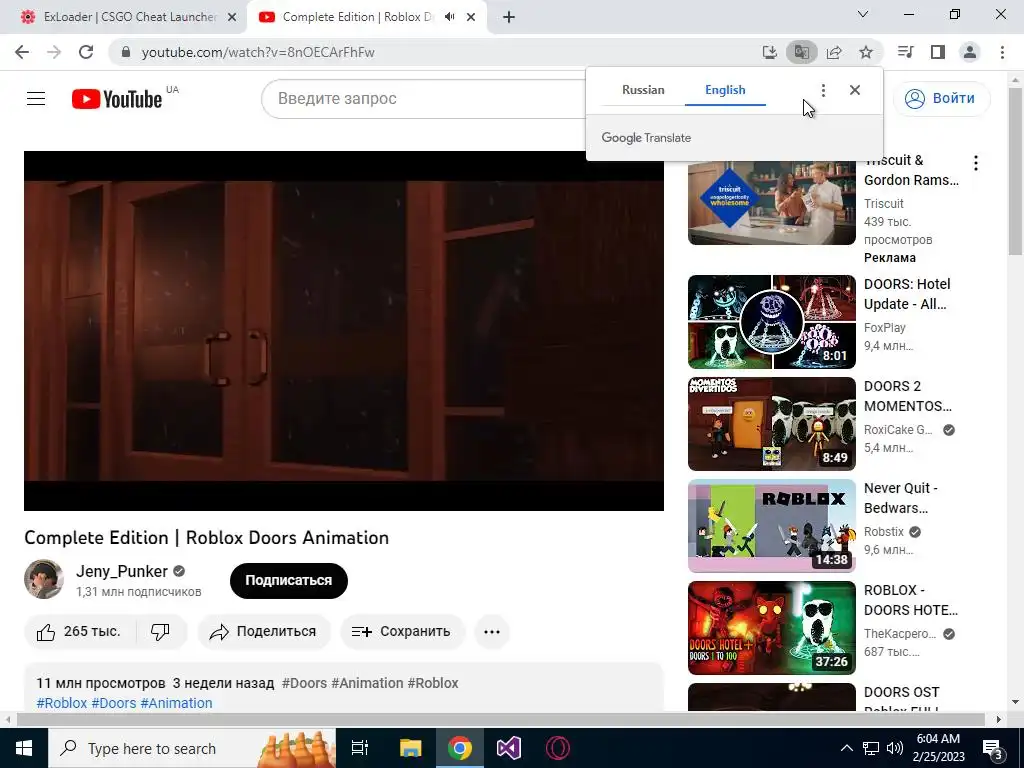Like the video (265 тыс.)

coord(80,632)
